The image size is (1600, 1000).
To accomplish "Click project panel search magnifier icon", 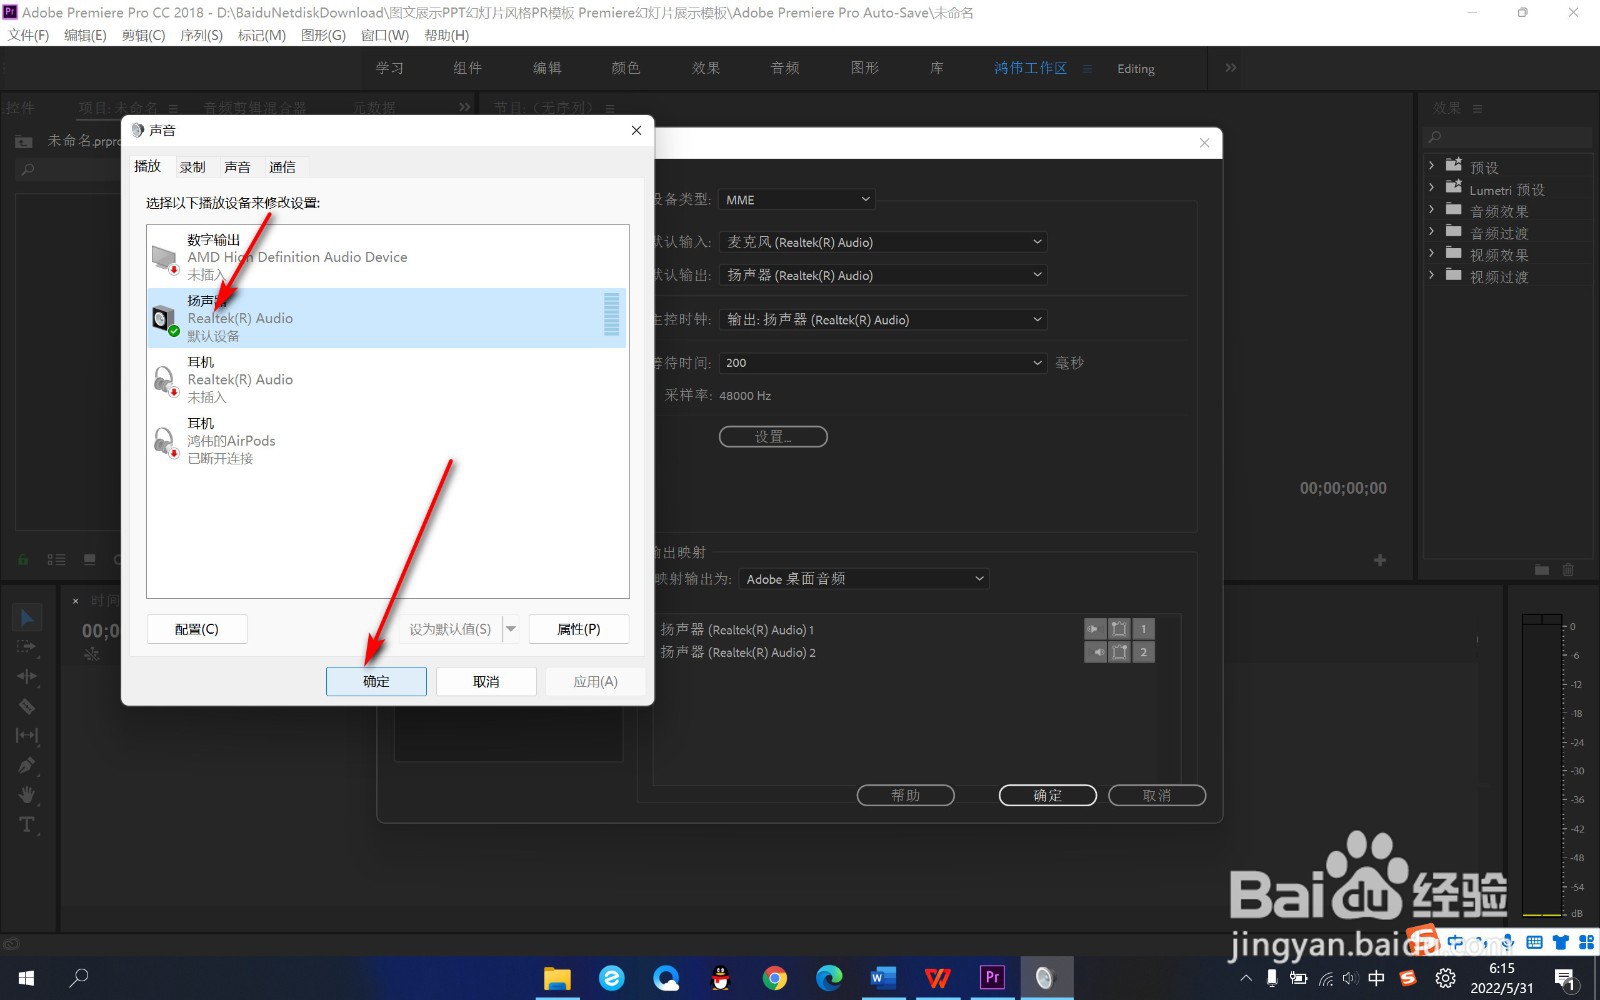I will click(x=28, y=170).
